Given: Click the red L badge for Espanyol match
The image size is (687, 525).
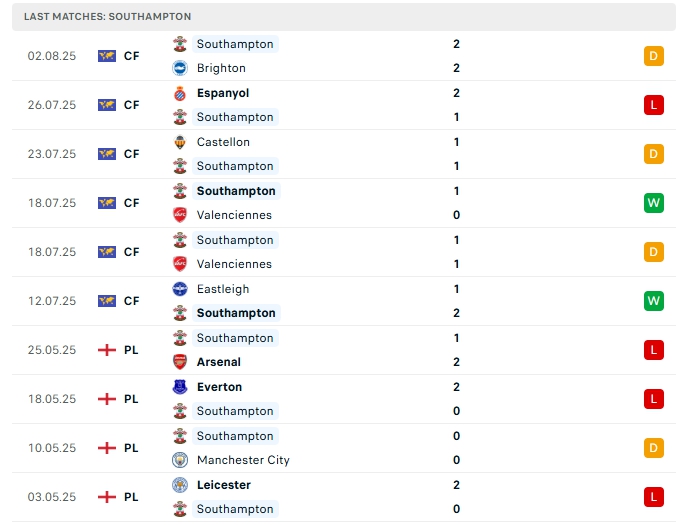Looking at the screenshot, I should pyautogui.click(x=654, y=105).
